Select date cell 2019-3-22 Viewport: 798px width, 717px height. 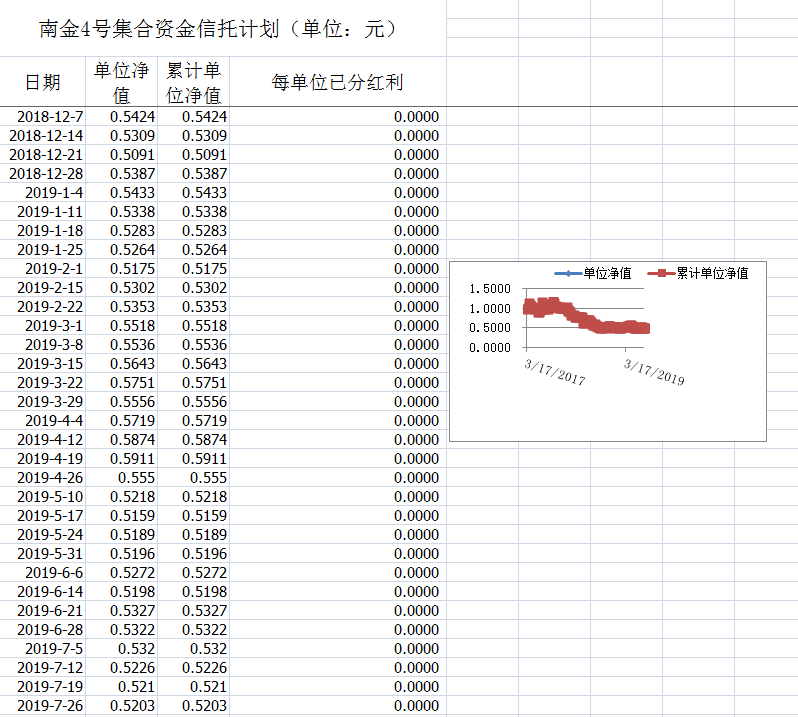coord(43,383)
